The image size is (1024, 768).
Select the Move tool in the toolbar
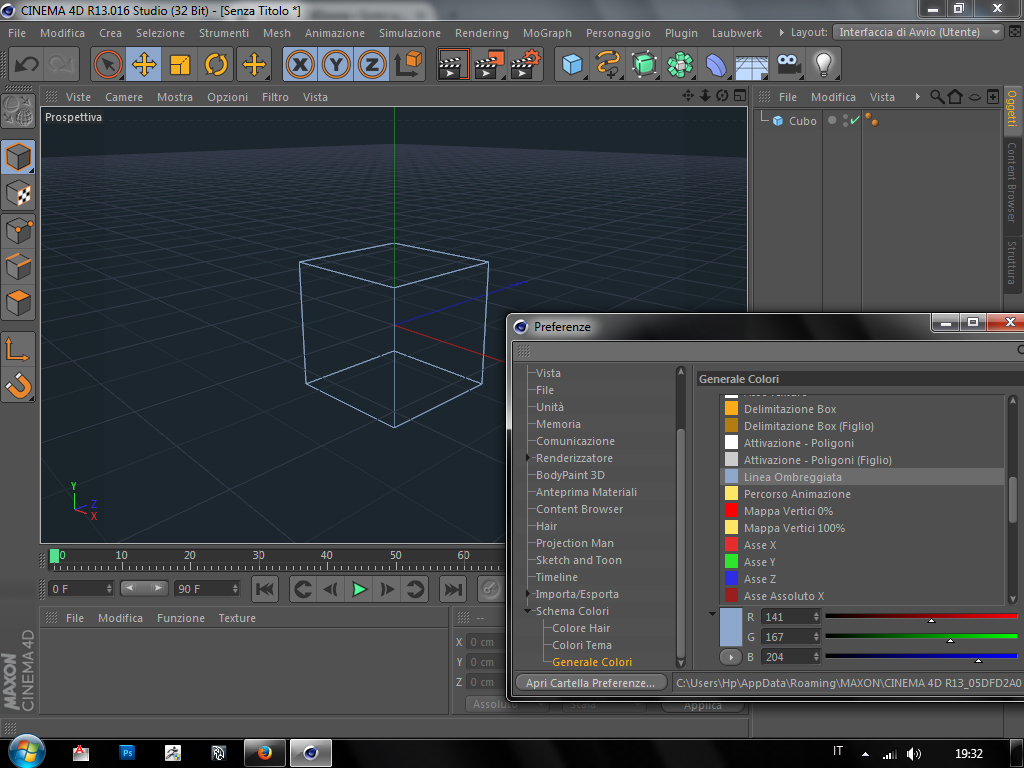144,65
